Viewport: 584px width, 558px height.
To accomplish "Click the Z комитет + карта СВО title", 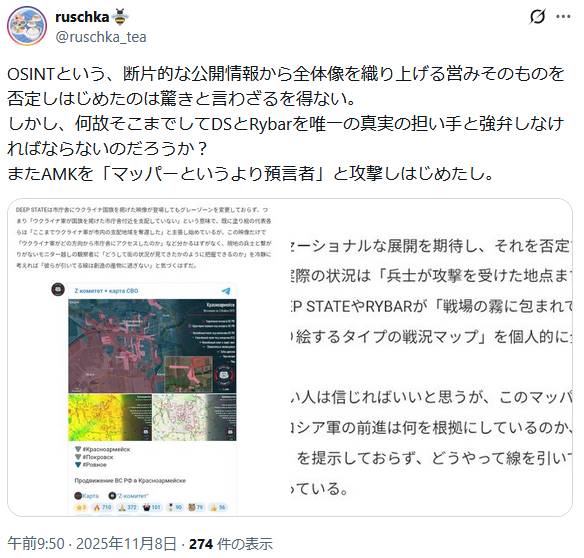I will pos(106,291).
